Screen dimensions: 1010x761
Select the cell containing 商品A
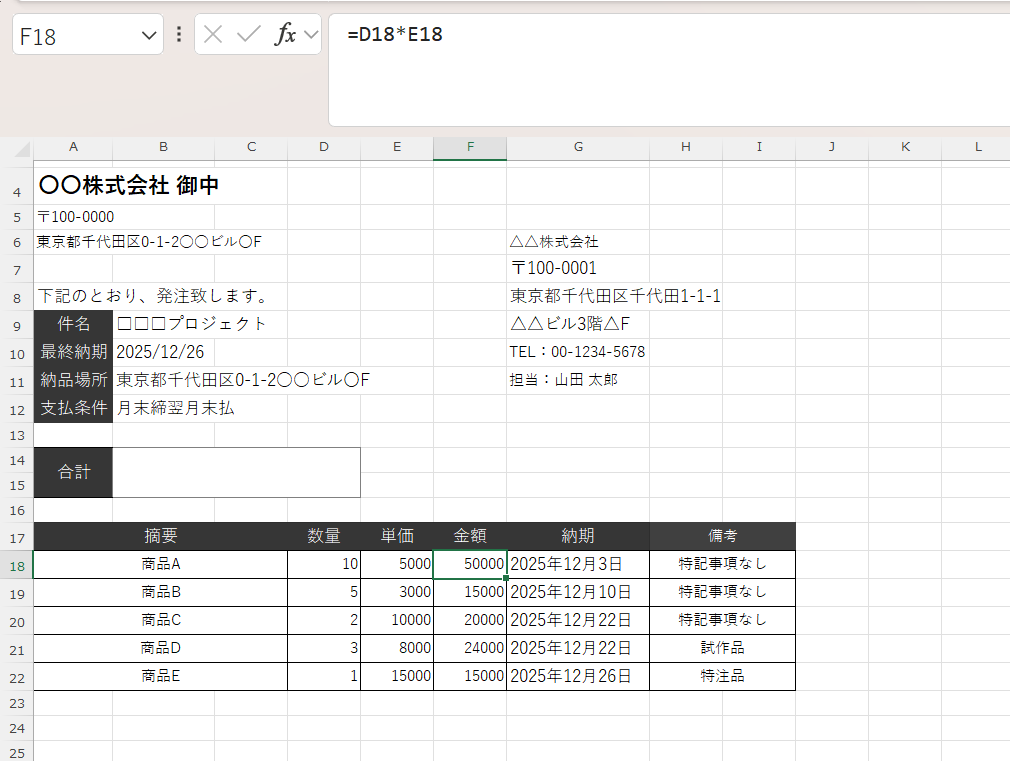tap(162, 563)
